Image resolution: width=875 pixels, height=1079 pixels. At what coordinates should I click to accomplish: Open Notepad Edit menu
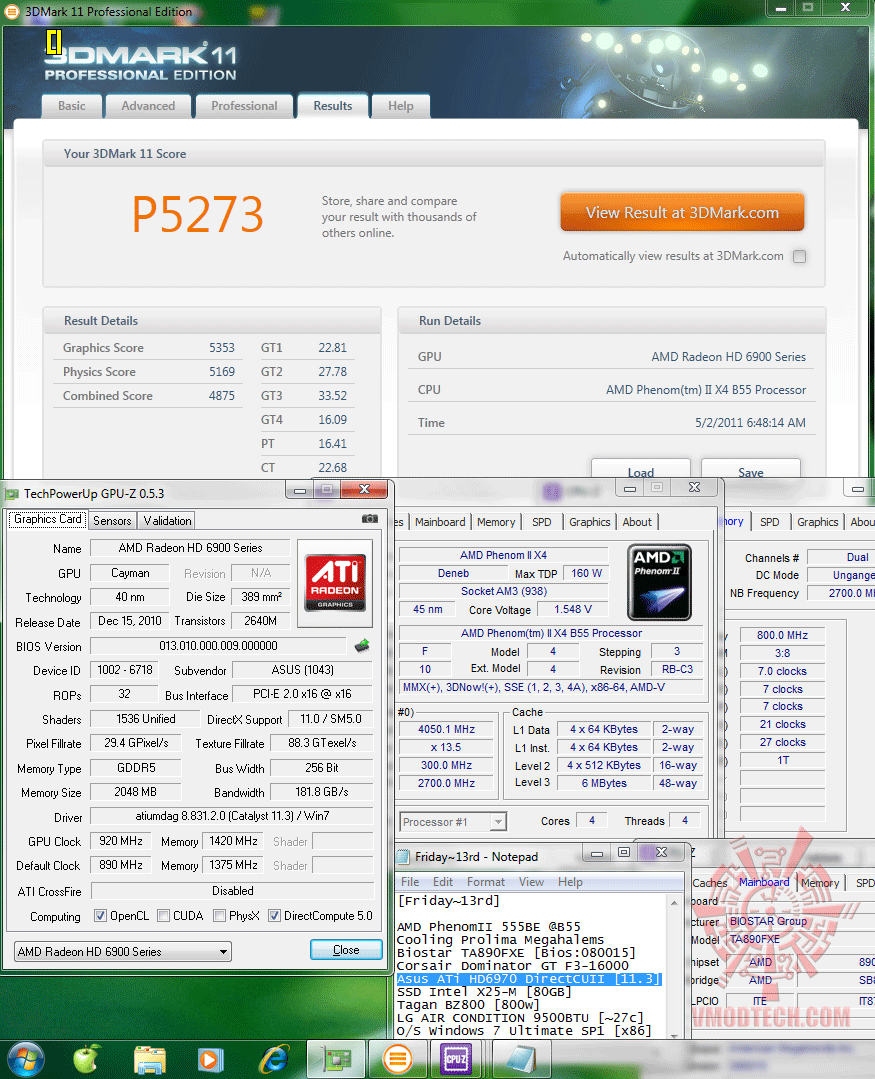point(443,882)
